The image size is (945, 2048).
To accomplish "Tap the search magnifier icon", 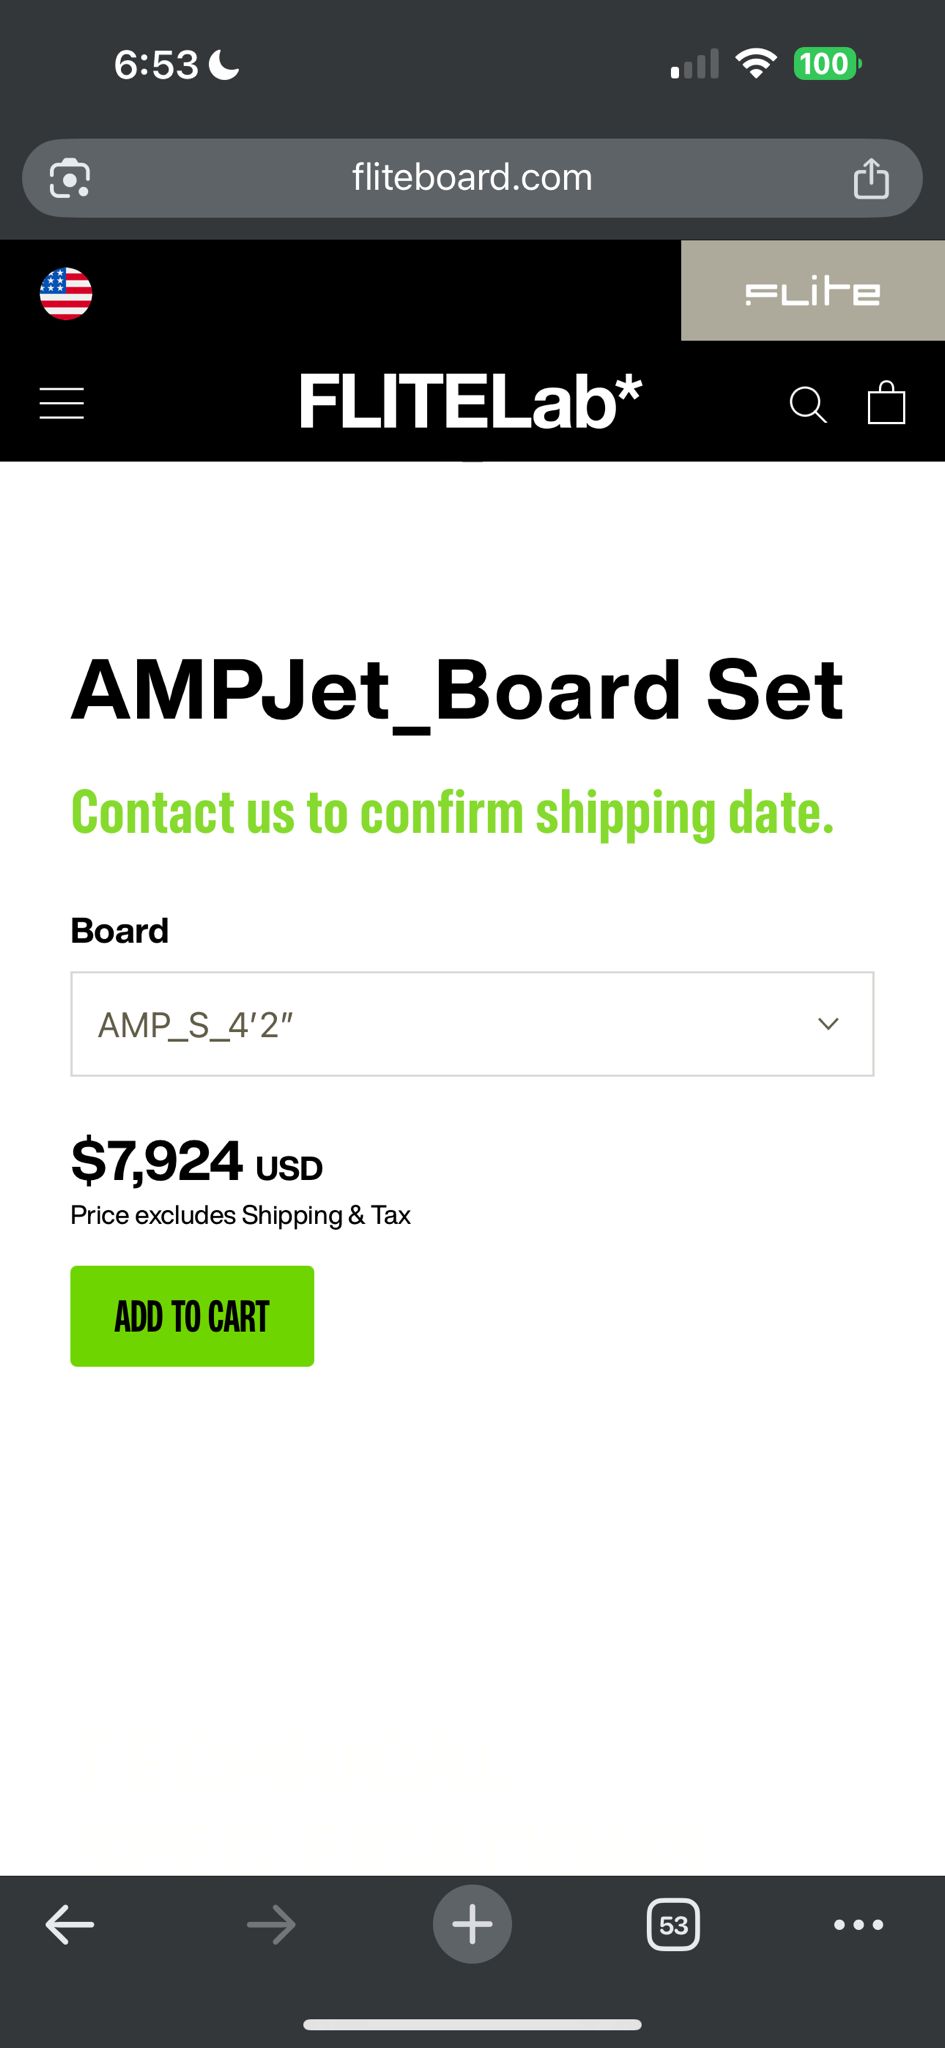I will (808, 405).
